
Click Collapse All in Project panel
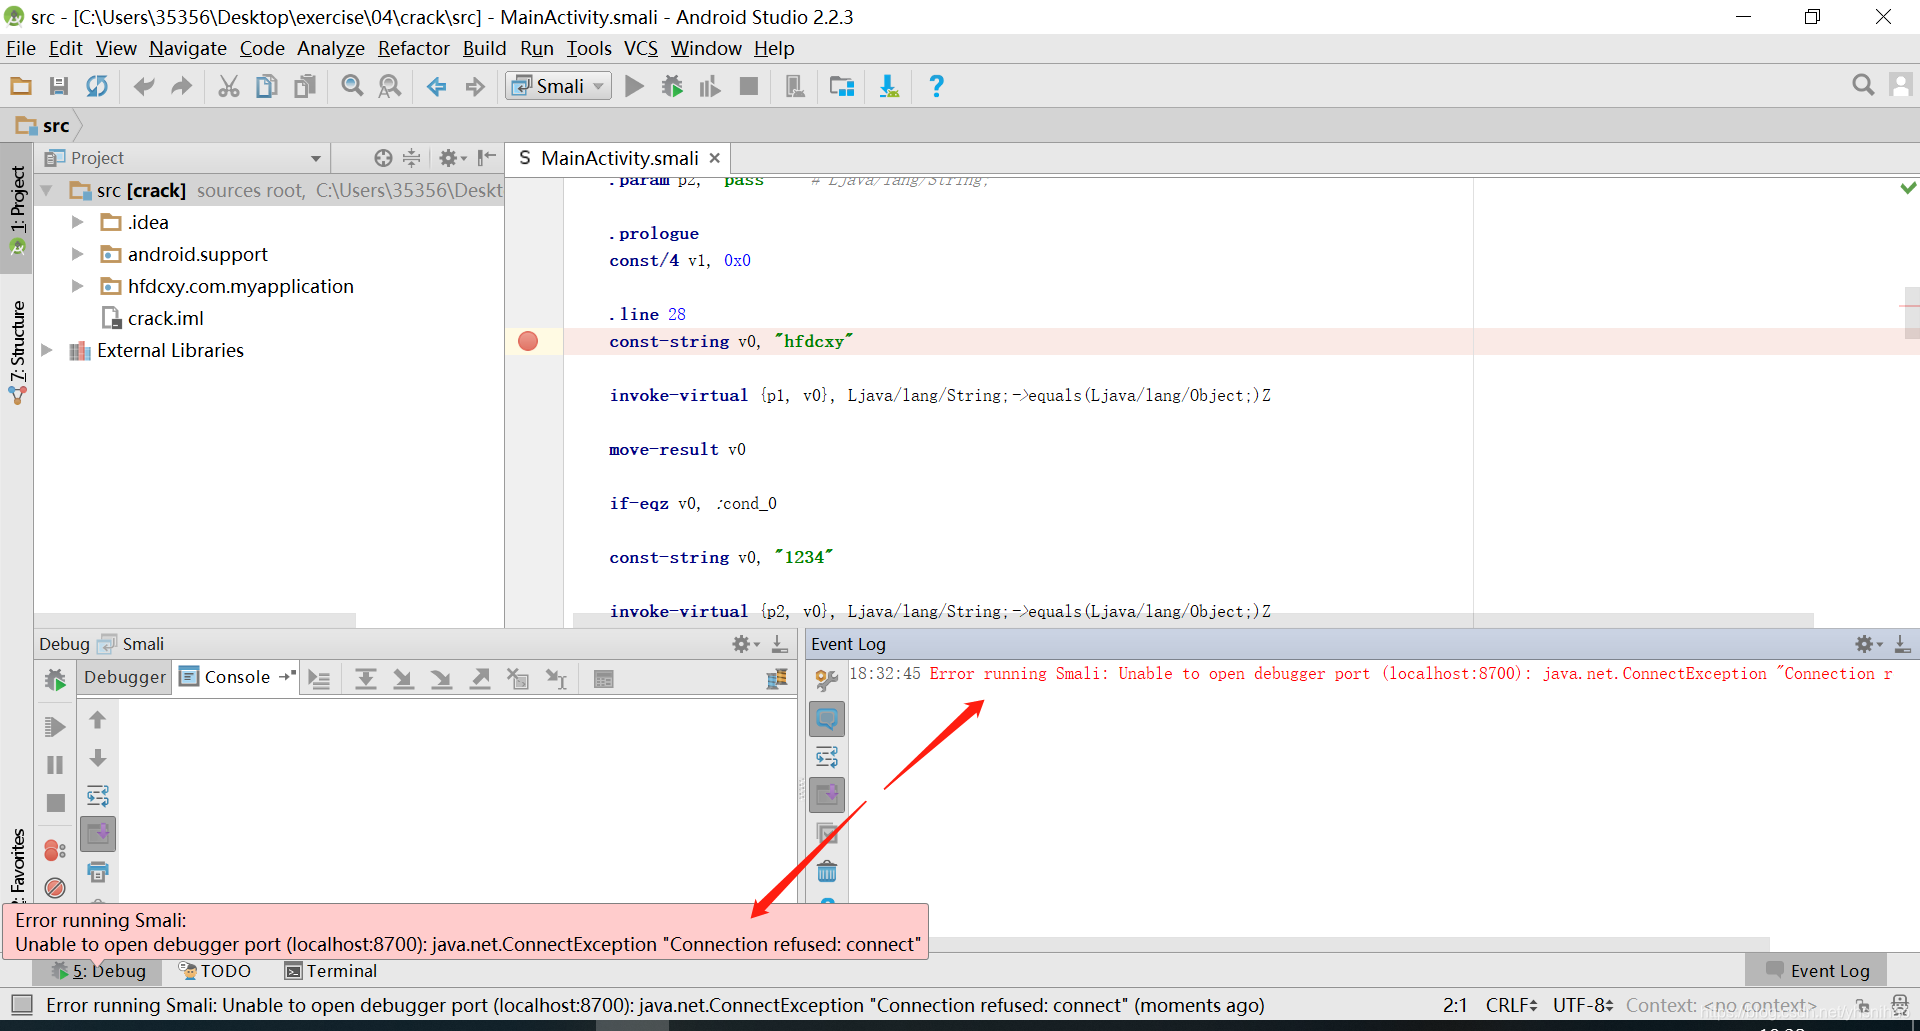(x=411, y=158)
